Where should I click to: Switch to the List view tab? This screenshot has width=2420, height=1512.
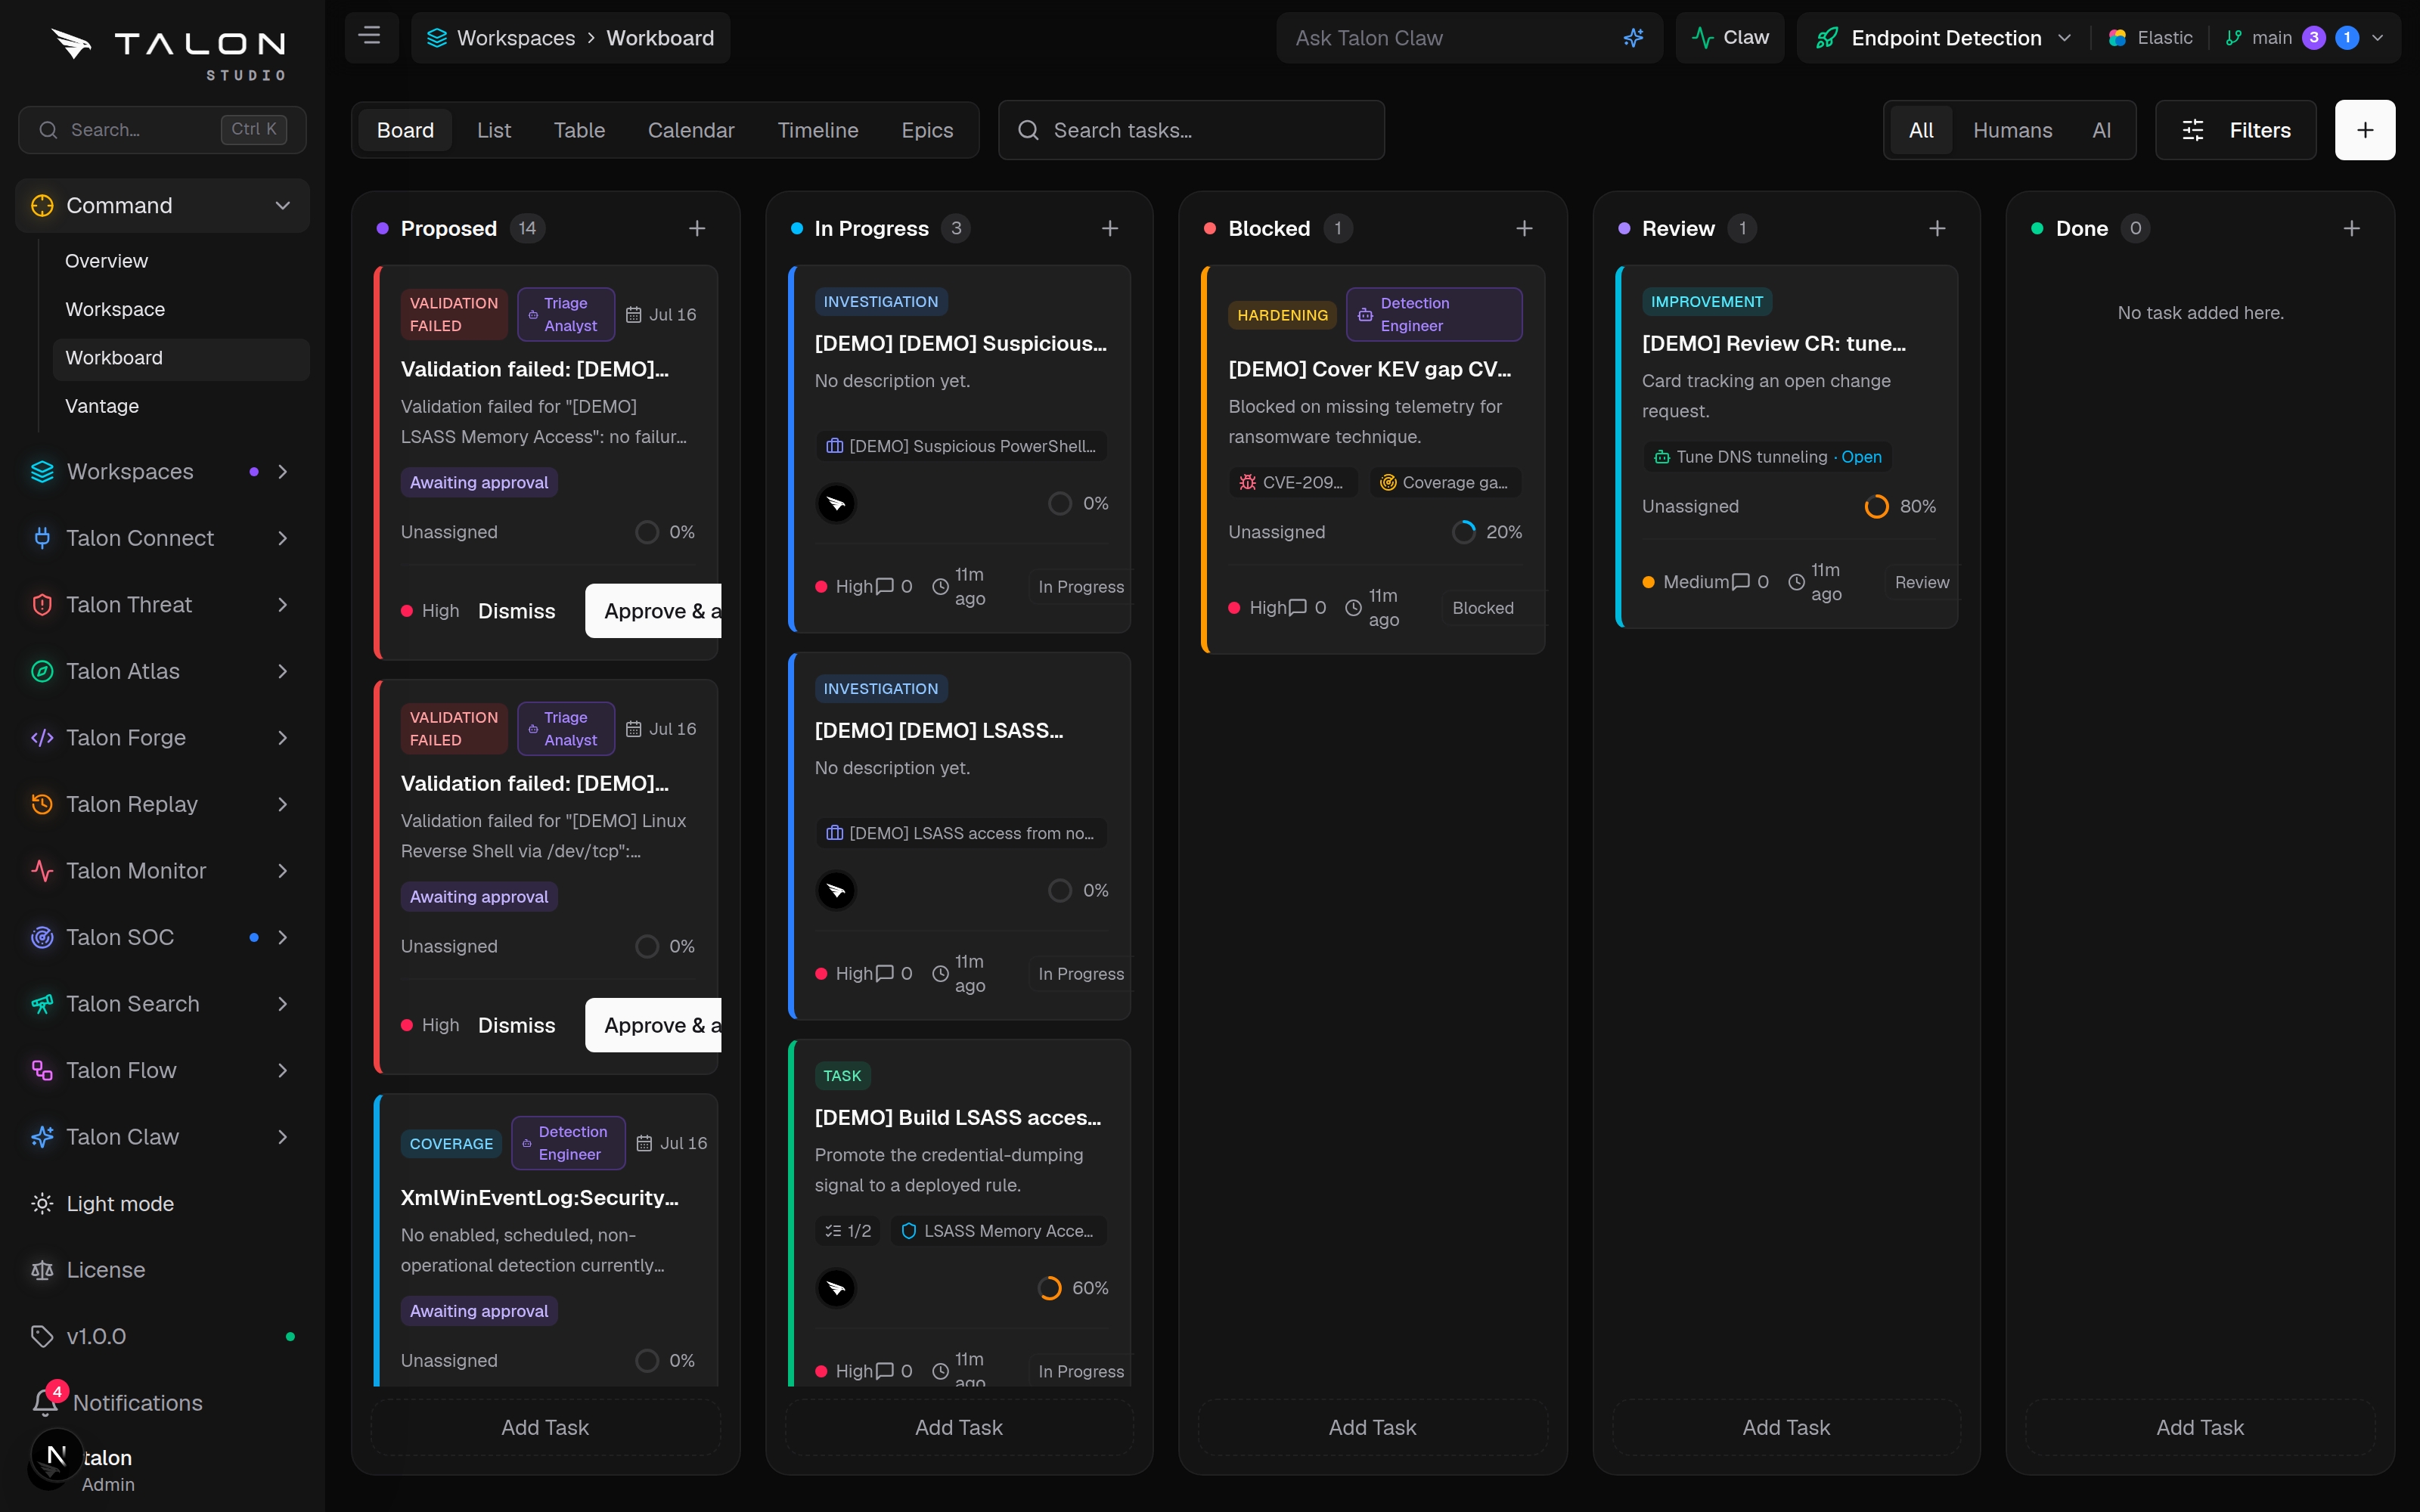(x=494, y=130)
